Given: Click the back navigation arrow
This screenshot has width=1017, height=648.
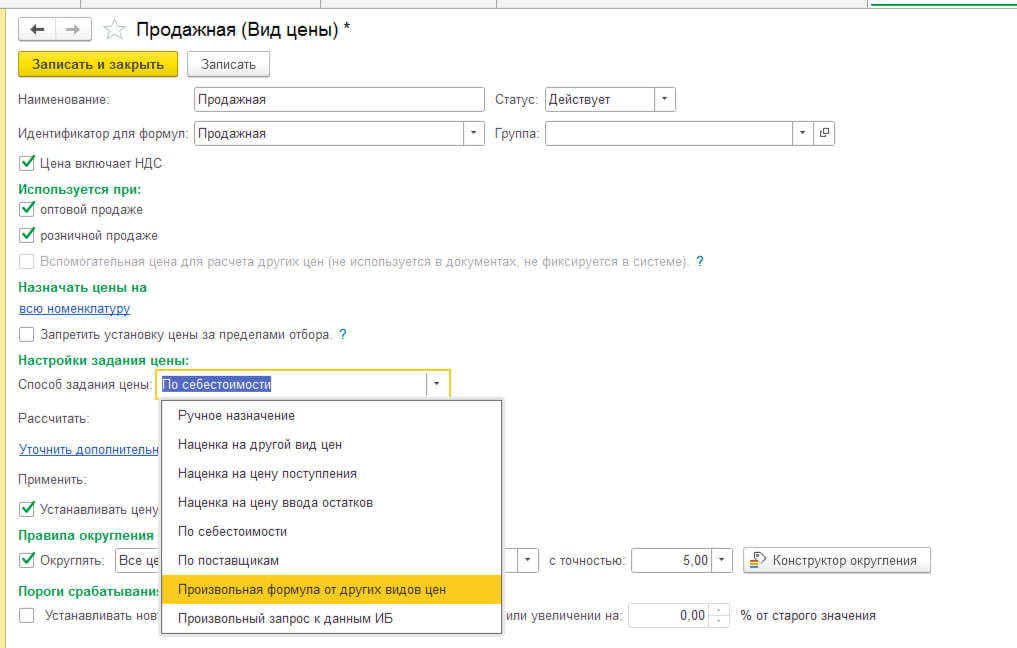Looking at the screenshot, I should click(38, 30).
